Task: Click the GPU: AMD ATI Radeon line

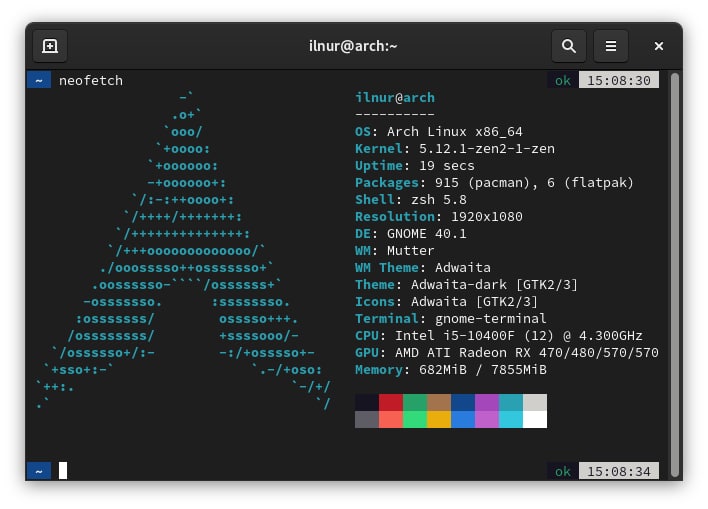Action: 507,353
